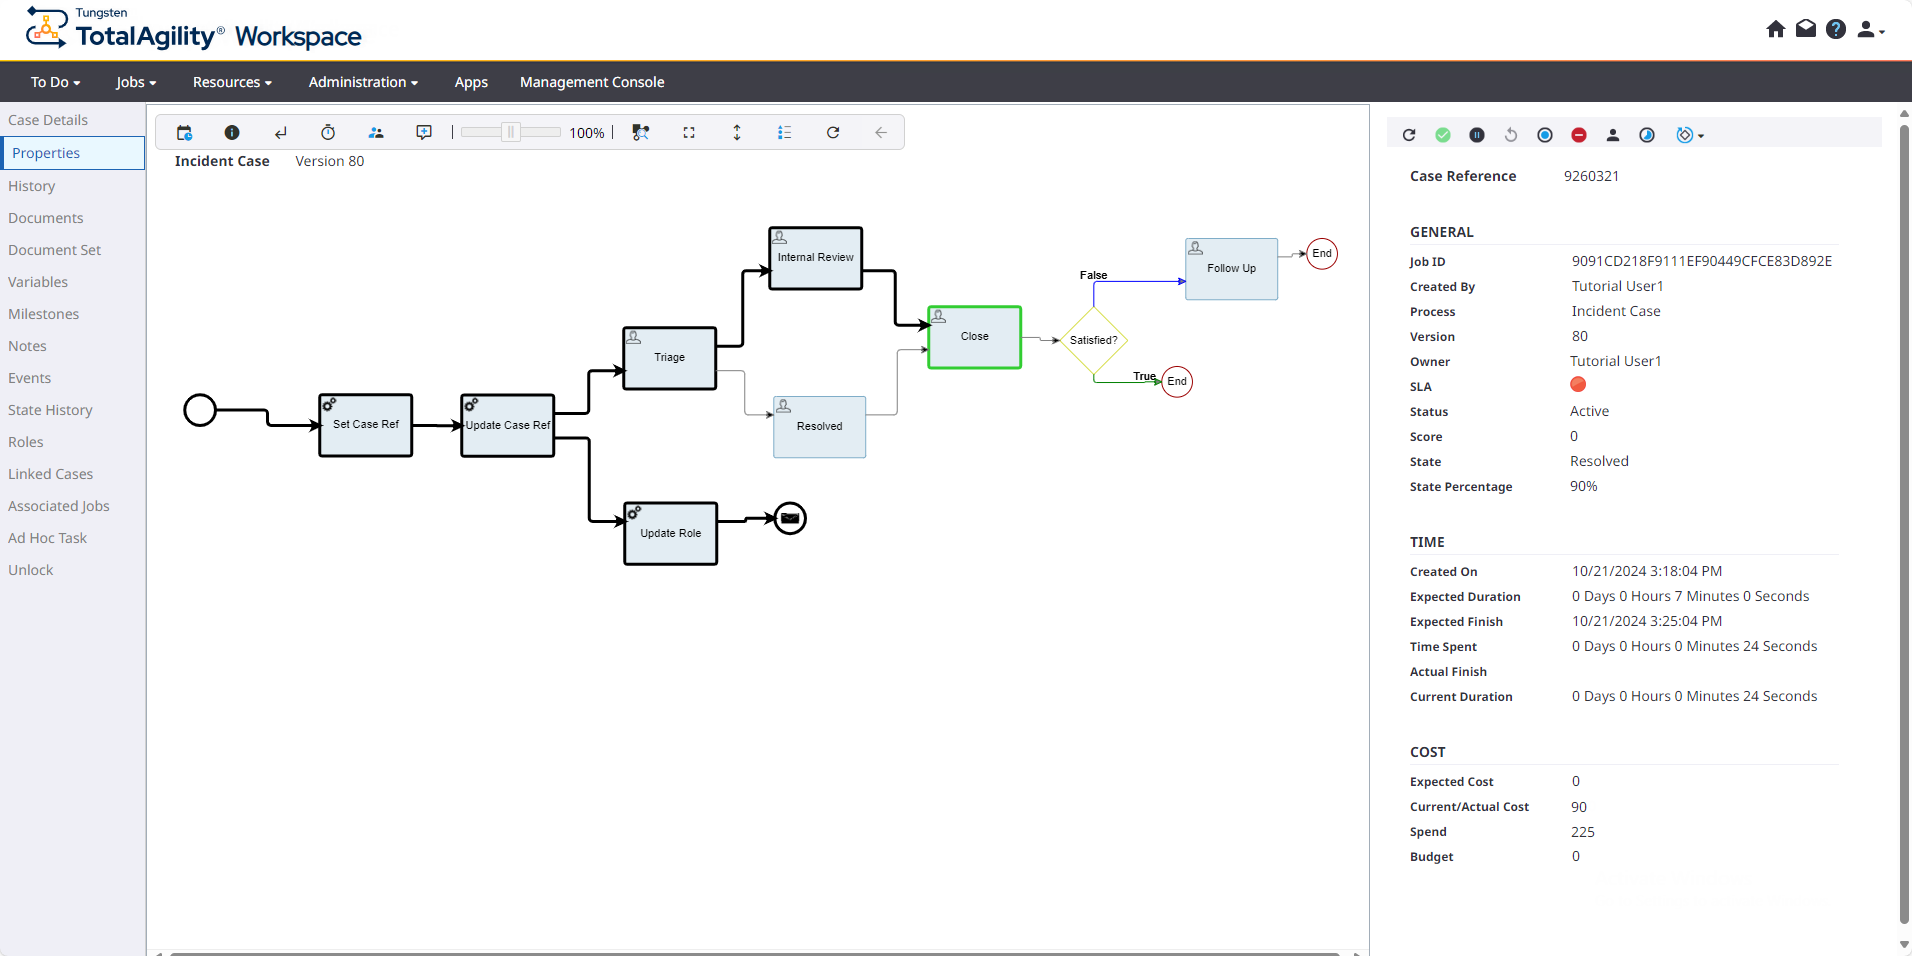This screenshot has height=956, width=1912.
Task: Open the Apps menu item
Action: (471, 82)
